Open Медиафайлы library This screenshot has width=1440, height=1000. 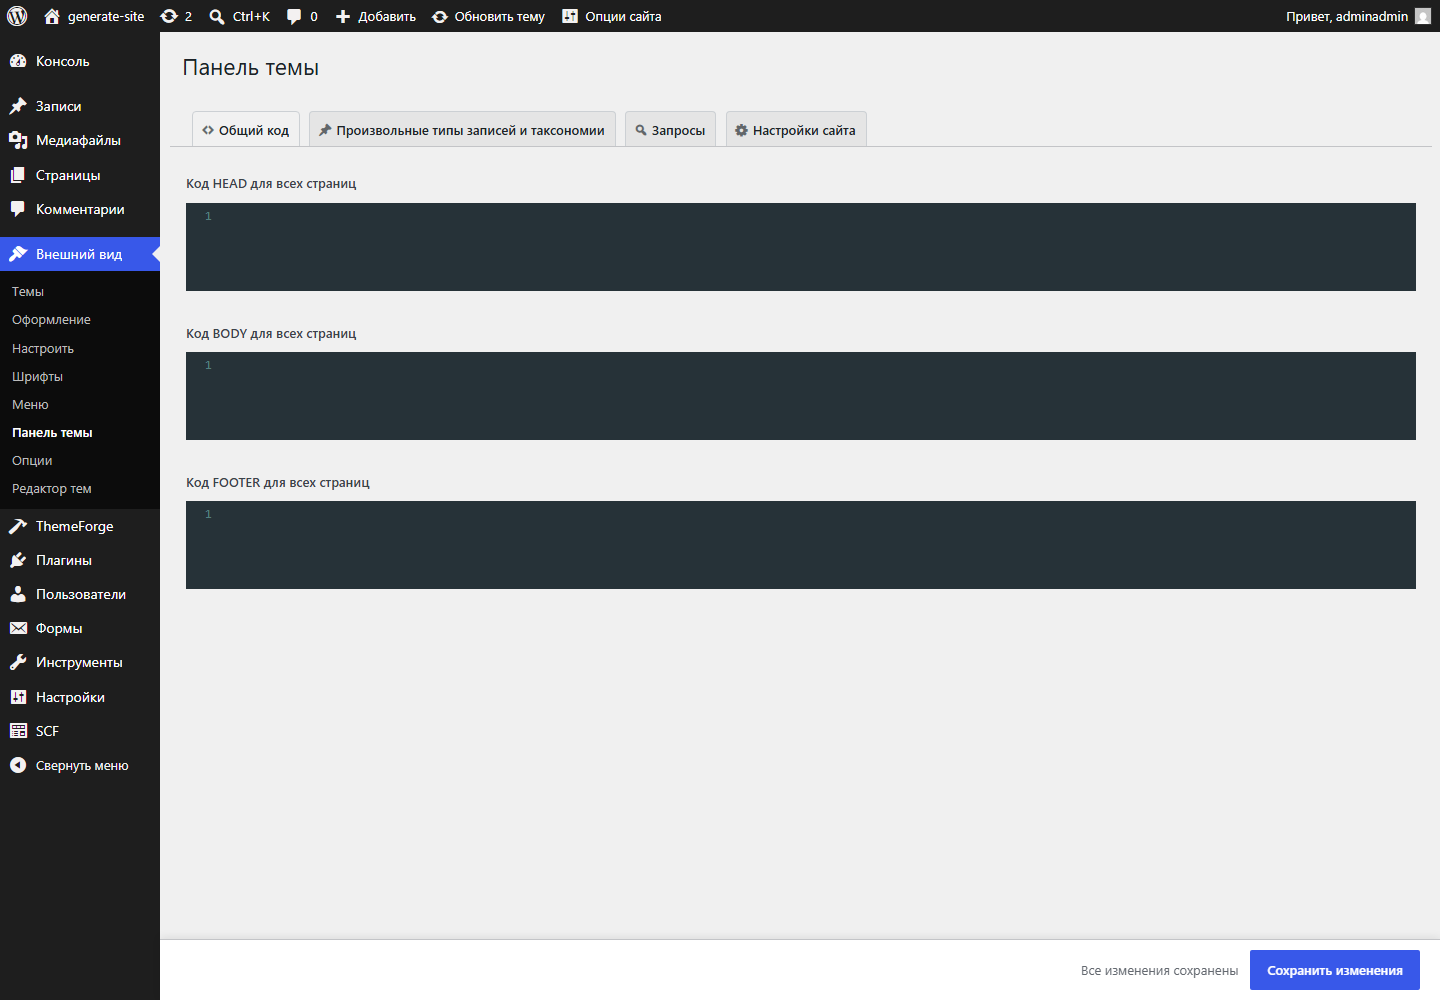pos(80,140)
